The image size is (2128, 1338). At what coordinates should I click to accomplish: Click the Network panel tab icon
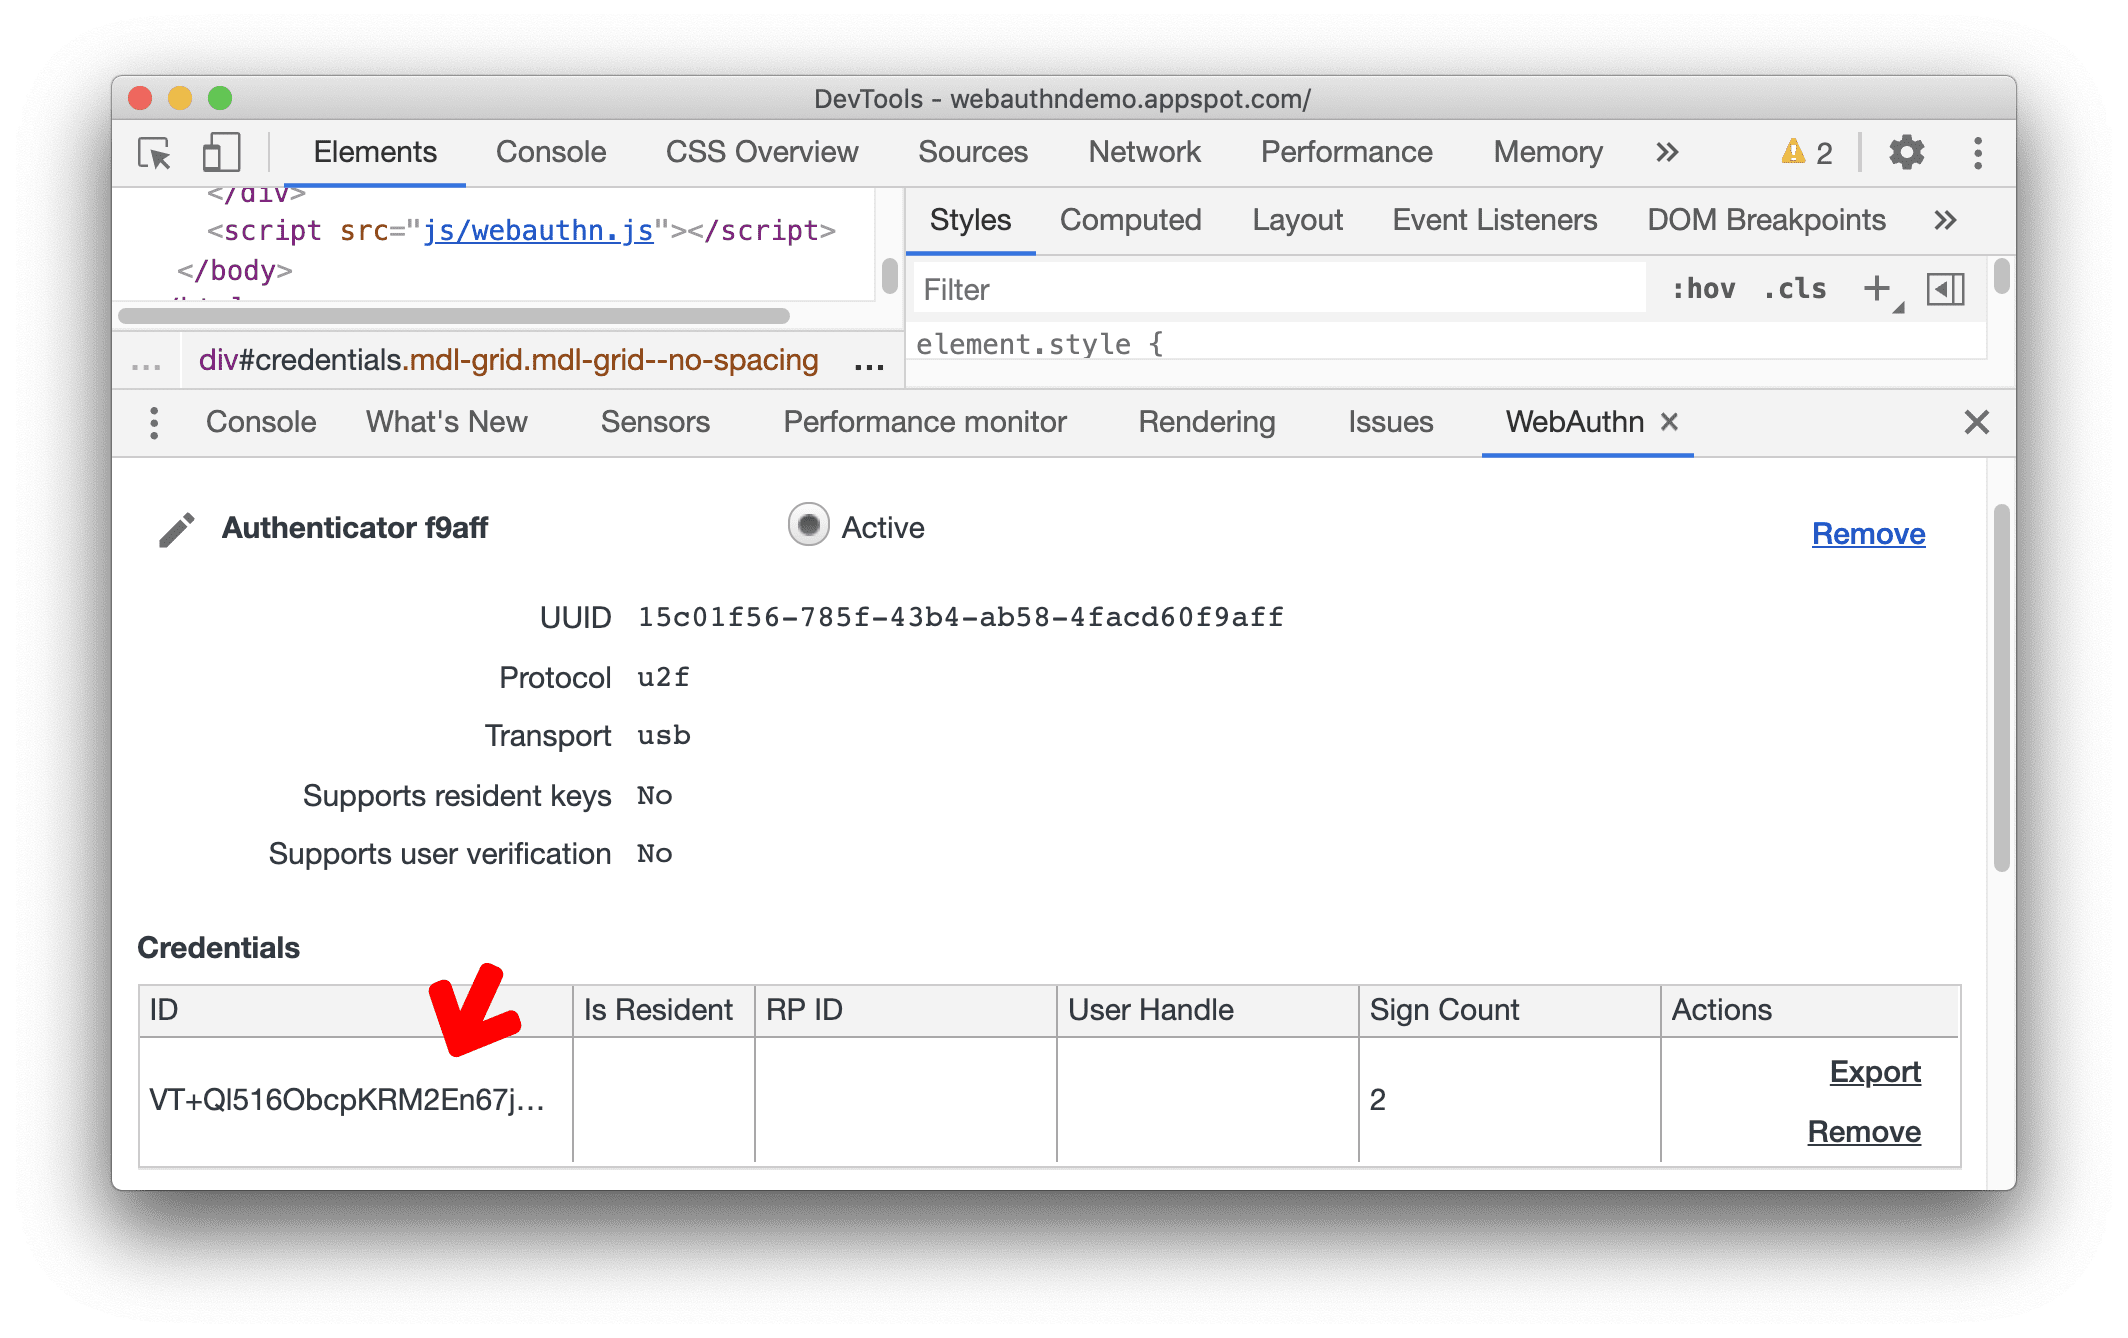(1145, 151)
